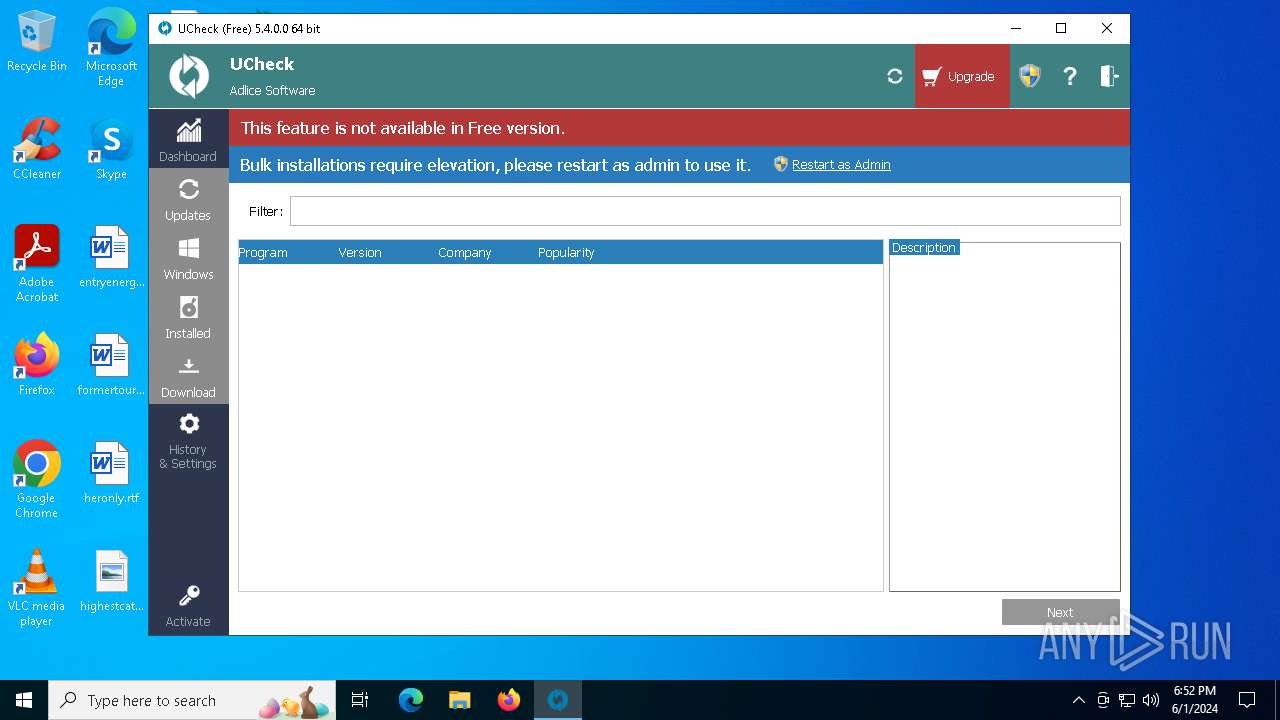Open the notification center

1247,700
